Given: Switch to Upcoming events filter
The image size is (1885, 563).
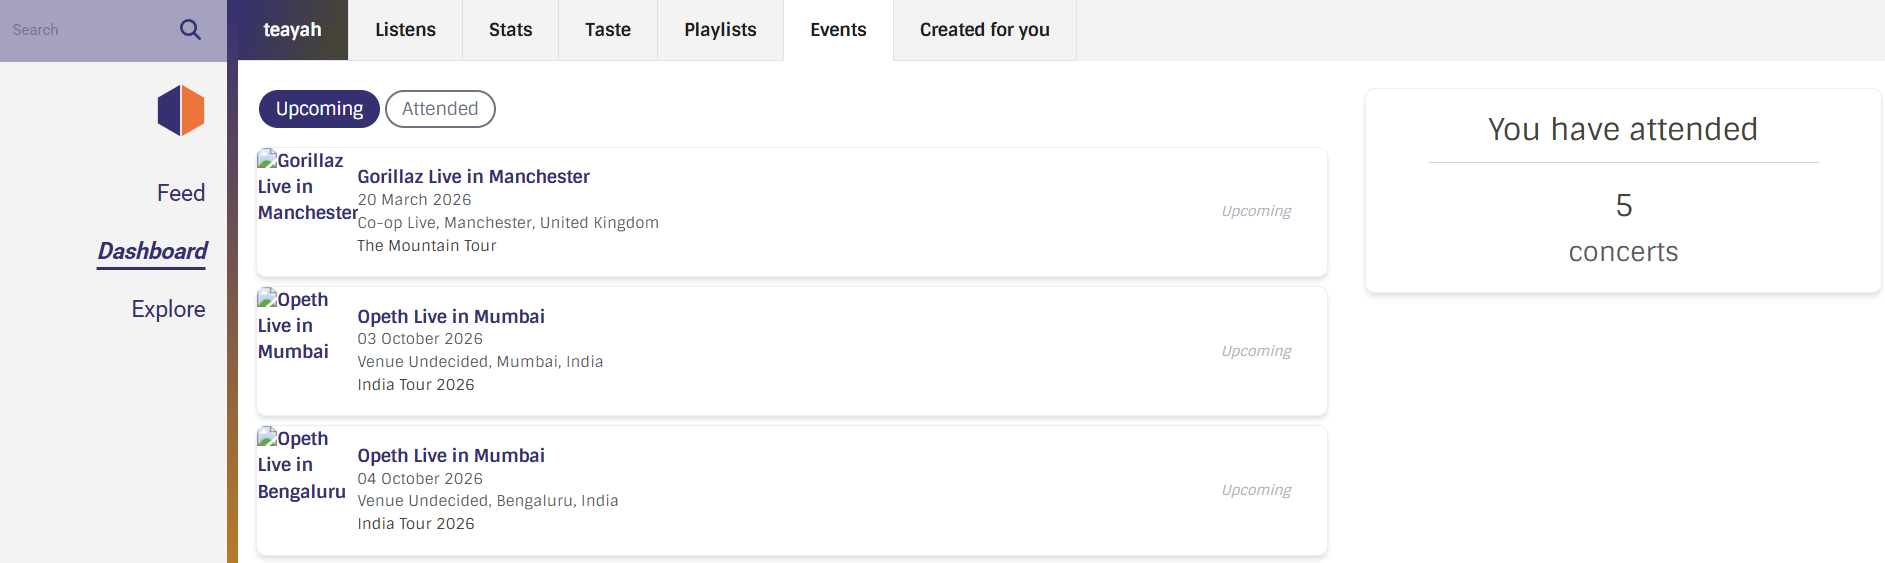Looking at the screenshot, I should tap(319, 109).
